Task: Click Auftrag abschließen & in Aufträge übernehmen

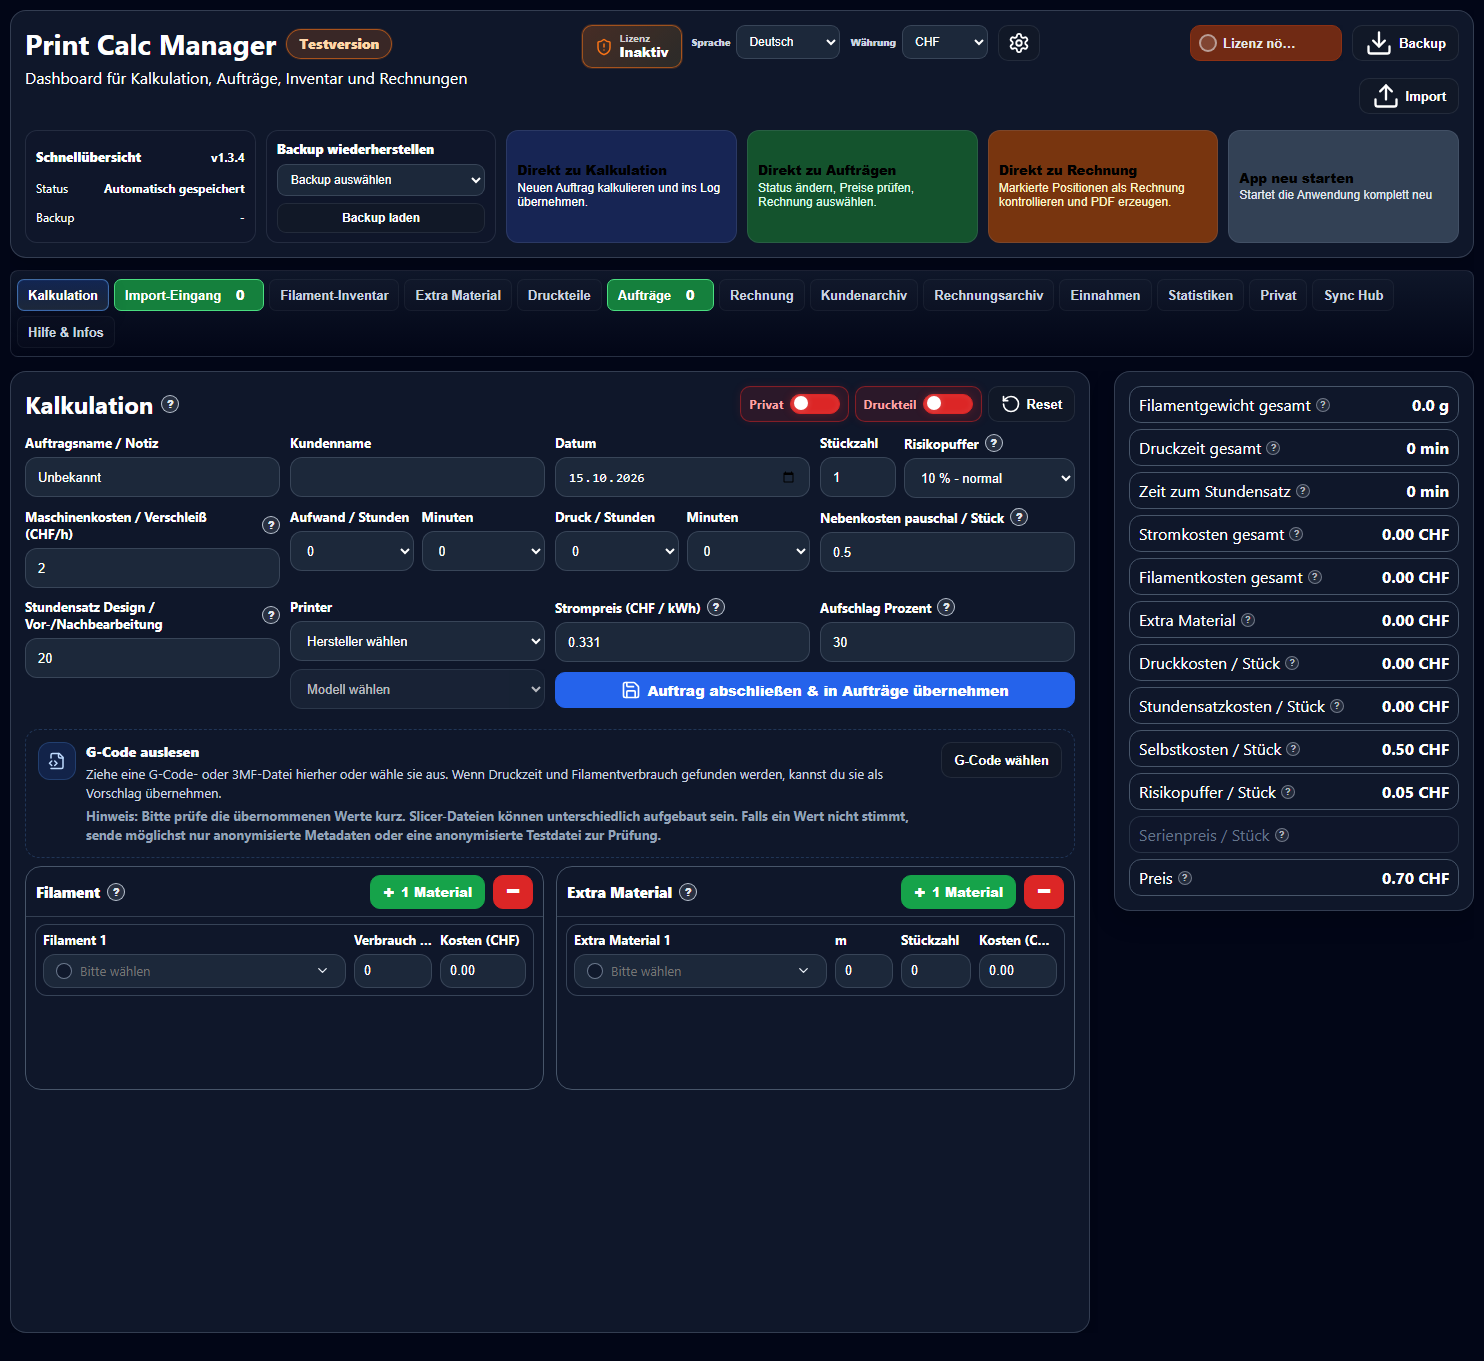Action: [815, 690]
